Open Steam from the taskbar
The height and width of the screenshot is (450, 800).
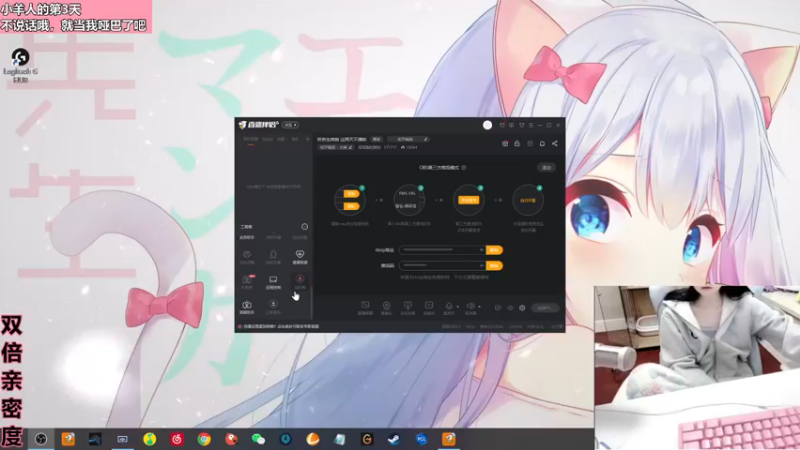click(x=394, y=439)
